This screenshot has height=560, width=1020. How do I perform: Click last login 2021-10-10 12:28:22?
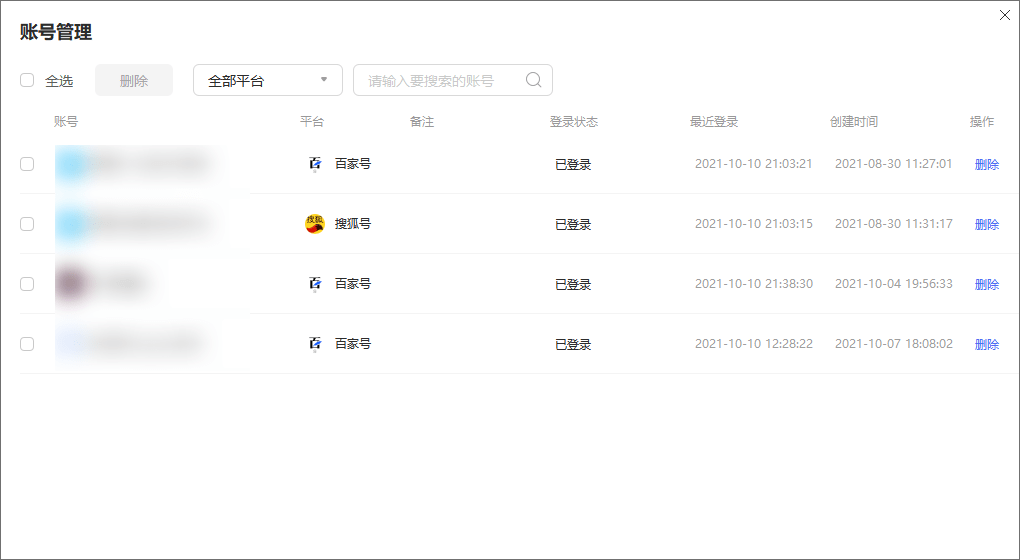(x=753, y=343)
